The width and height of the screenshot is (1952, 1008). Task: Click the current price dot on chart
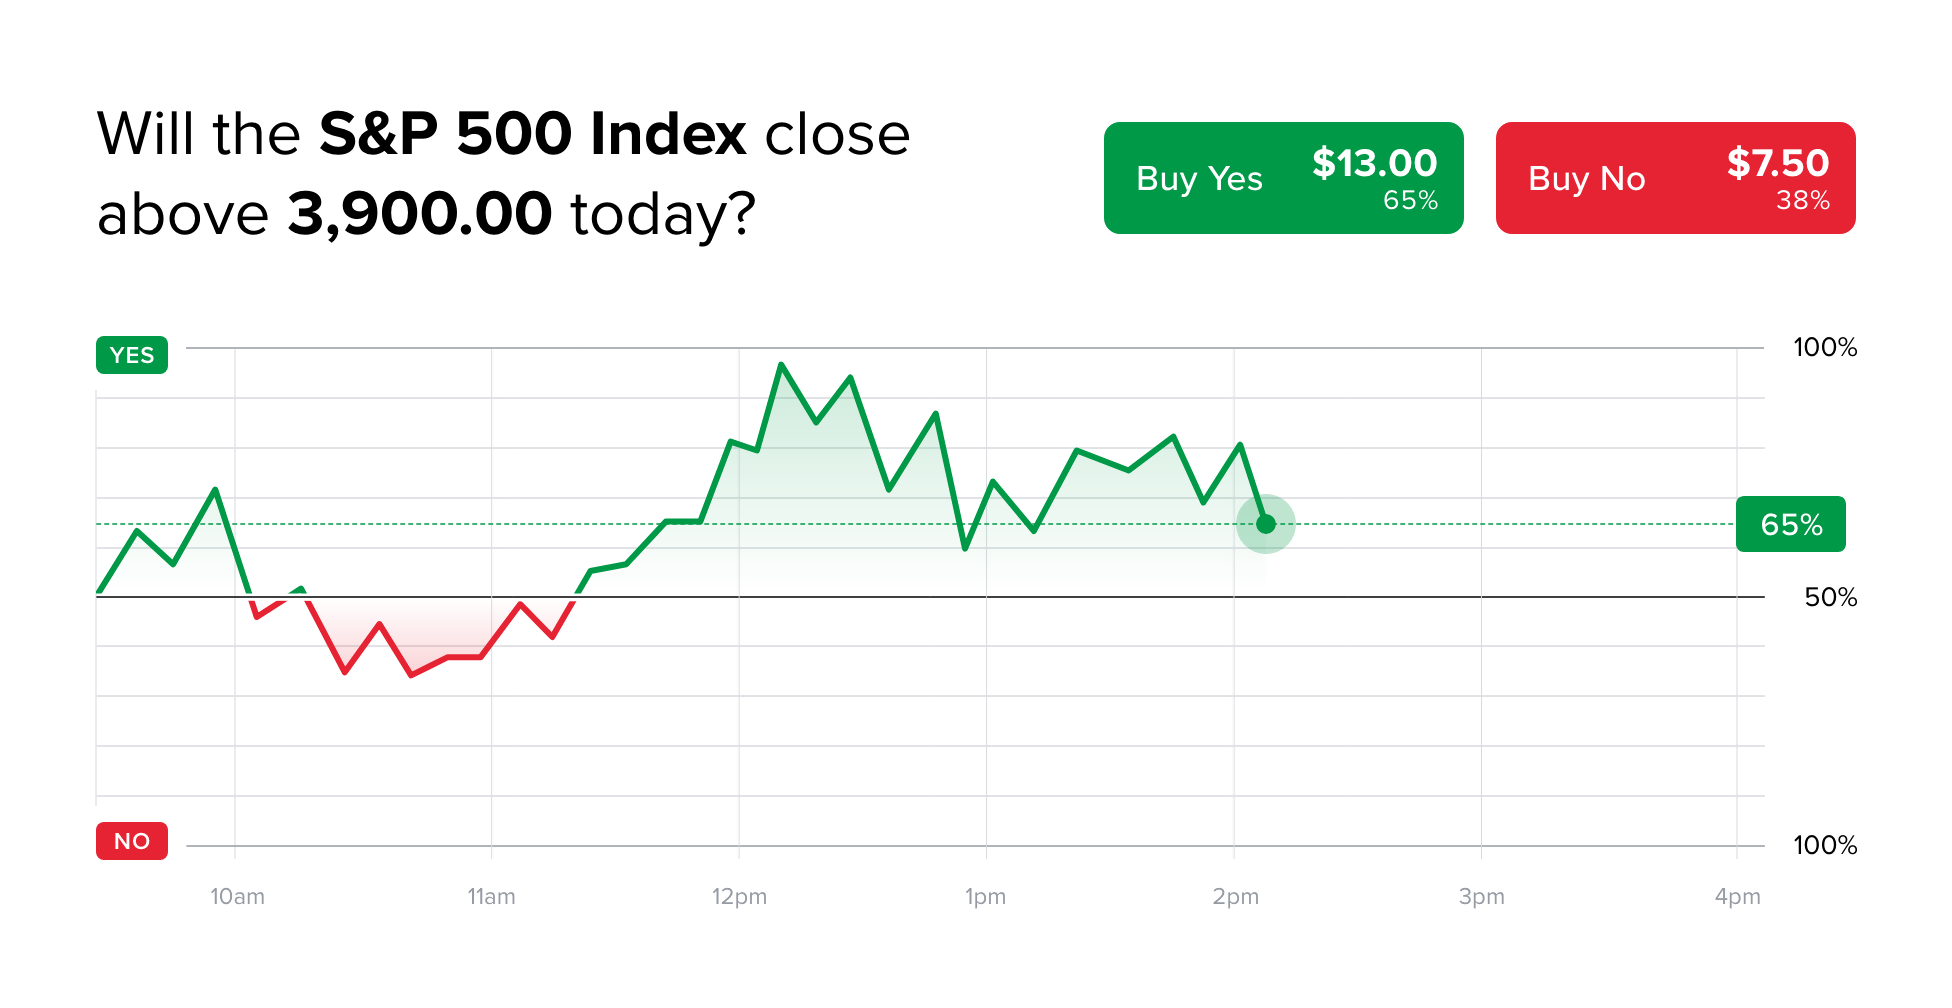tap(1266, 524)
